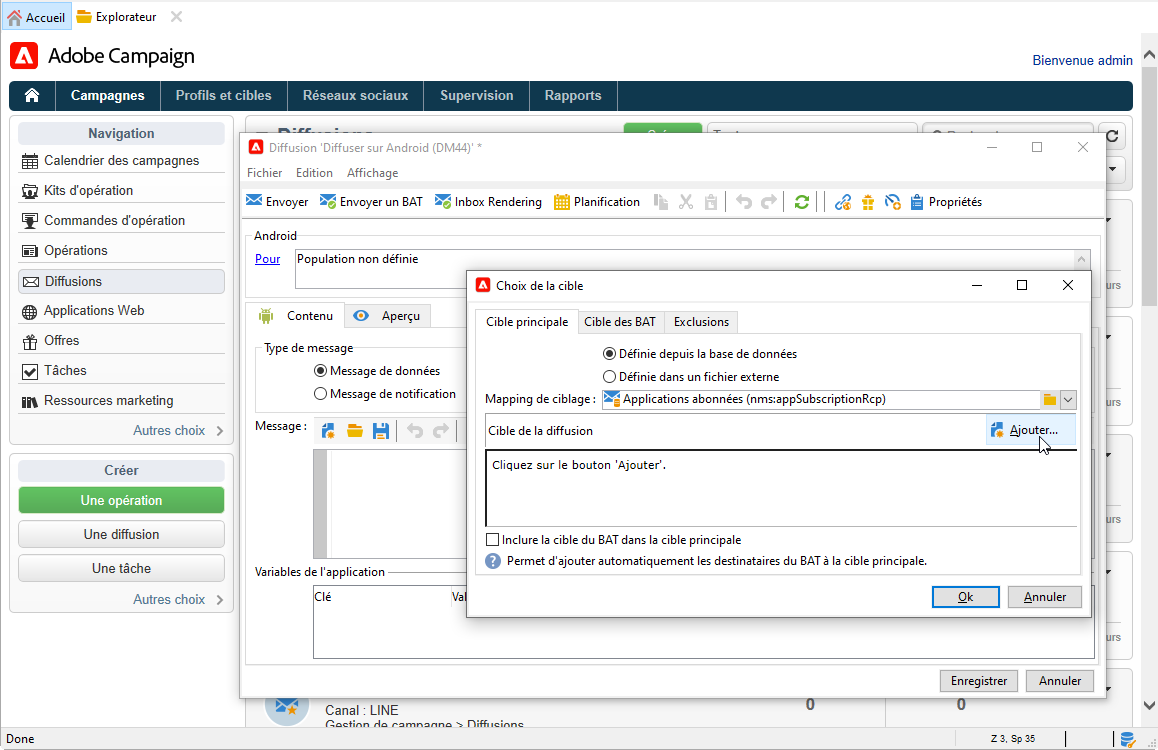Open the Fichier menu
This screenshot has height=750, width=1158.
[264, 173]
